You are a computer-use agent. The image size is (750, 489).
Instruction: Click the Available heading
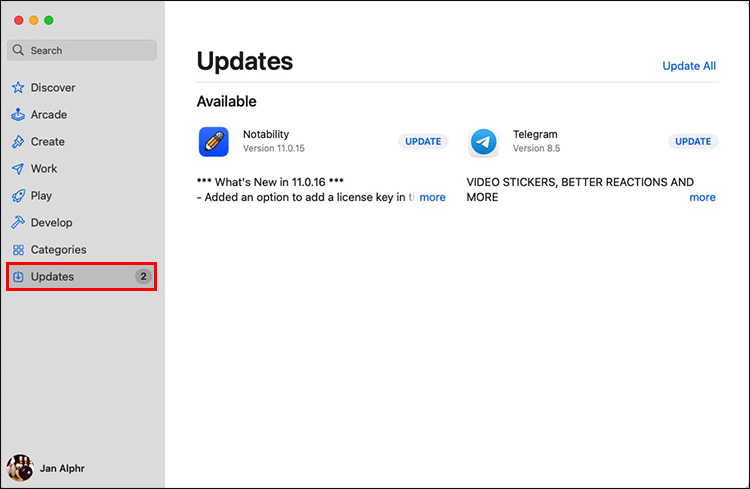click(x=227, y=101)
